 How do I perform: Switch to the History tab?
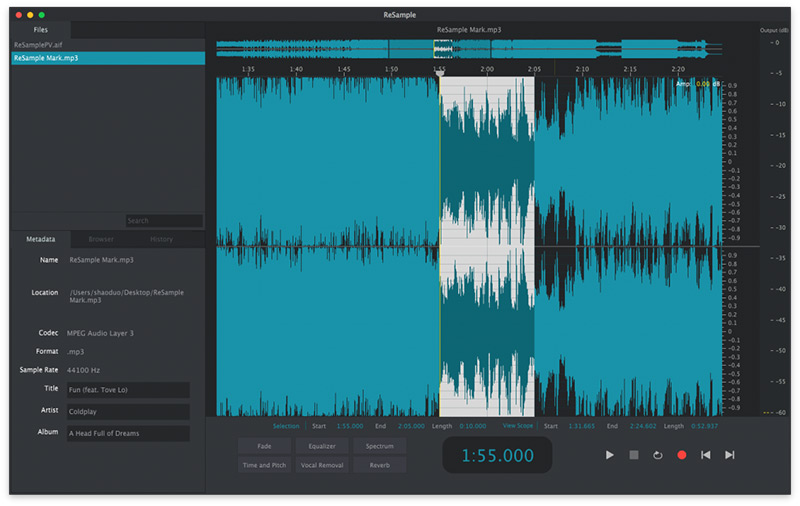pyautogui.click(x=161, y=240)
